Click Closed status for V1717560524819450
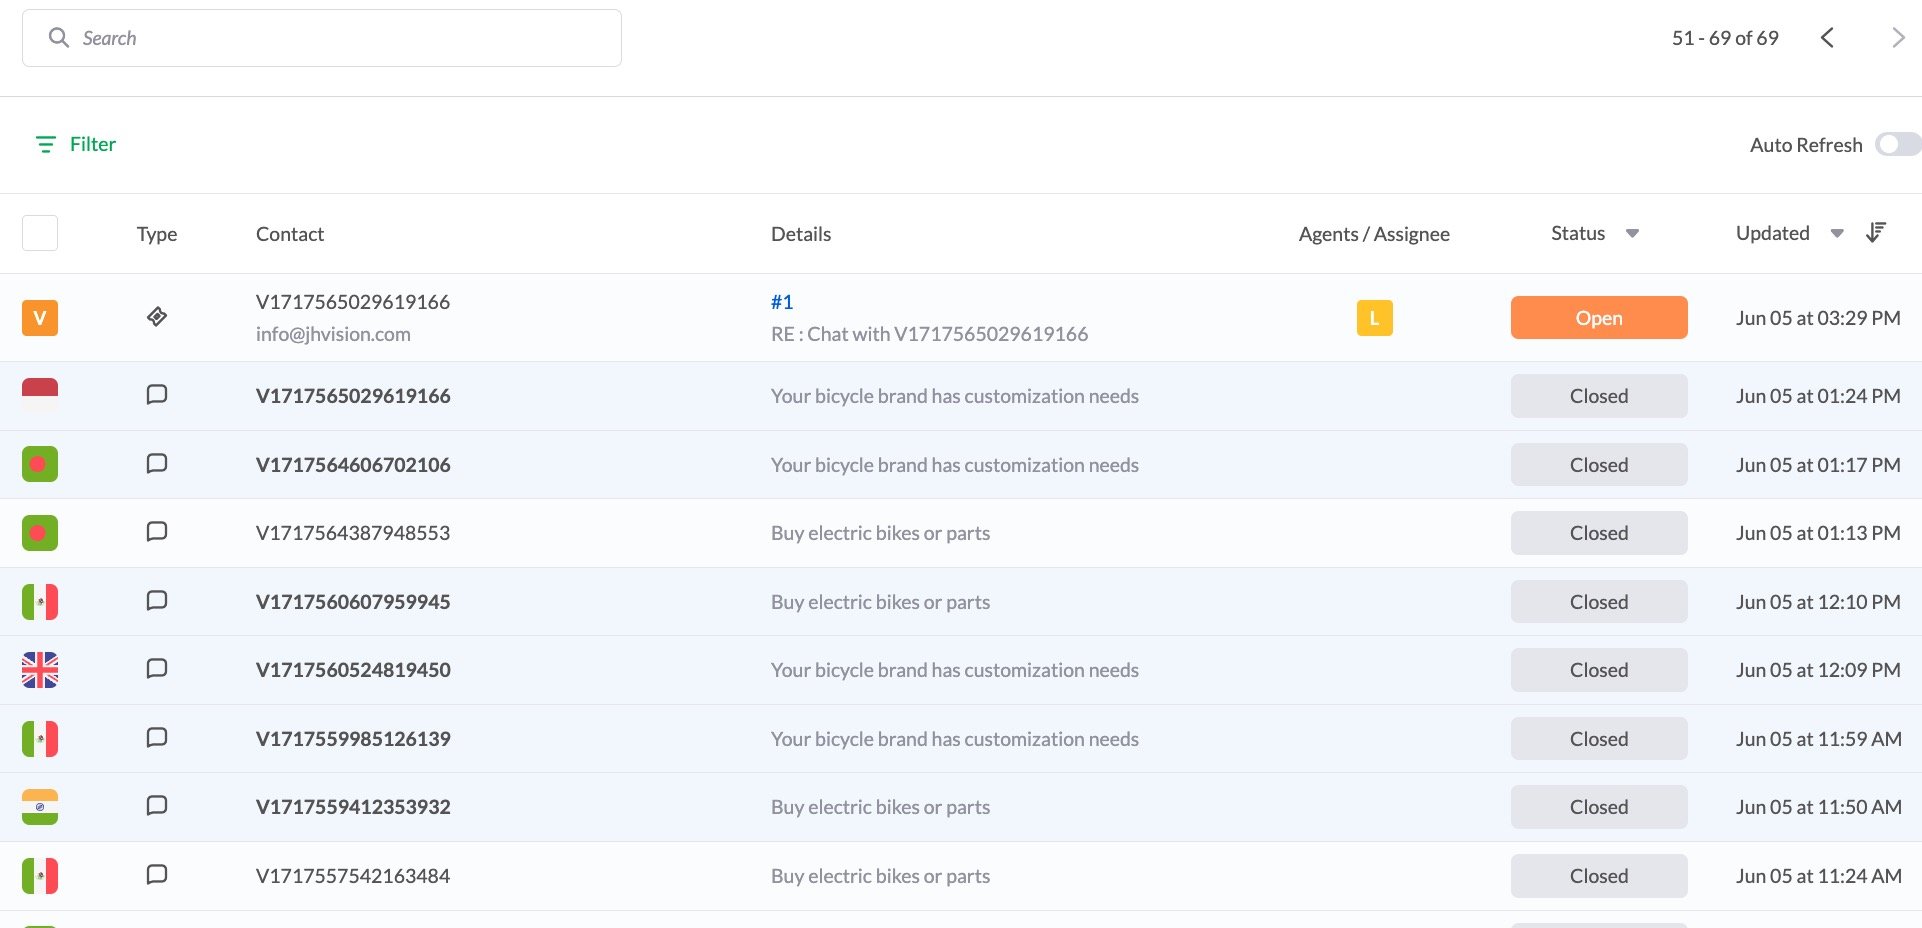Image resolution: width=1922 pixels, height=928 pixels. (1599, 670)
